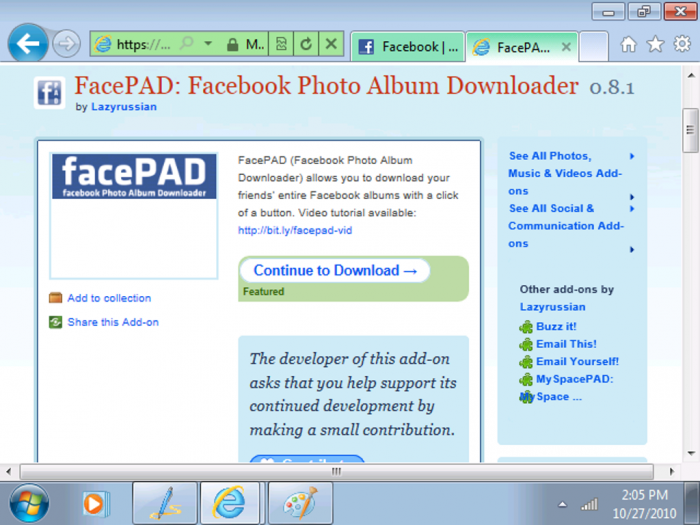
Task: Open the address bar dropdown arrow
Action: pos(208,44)
